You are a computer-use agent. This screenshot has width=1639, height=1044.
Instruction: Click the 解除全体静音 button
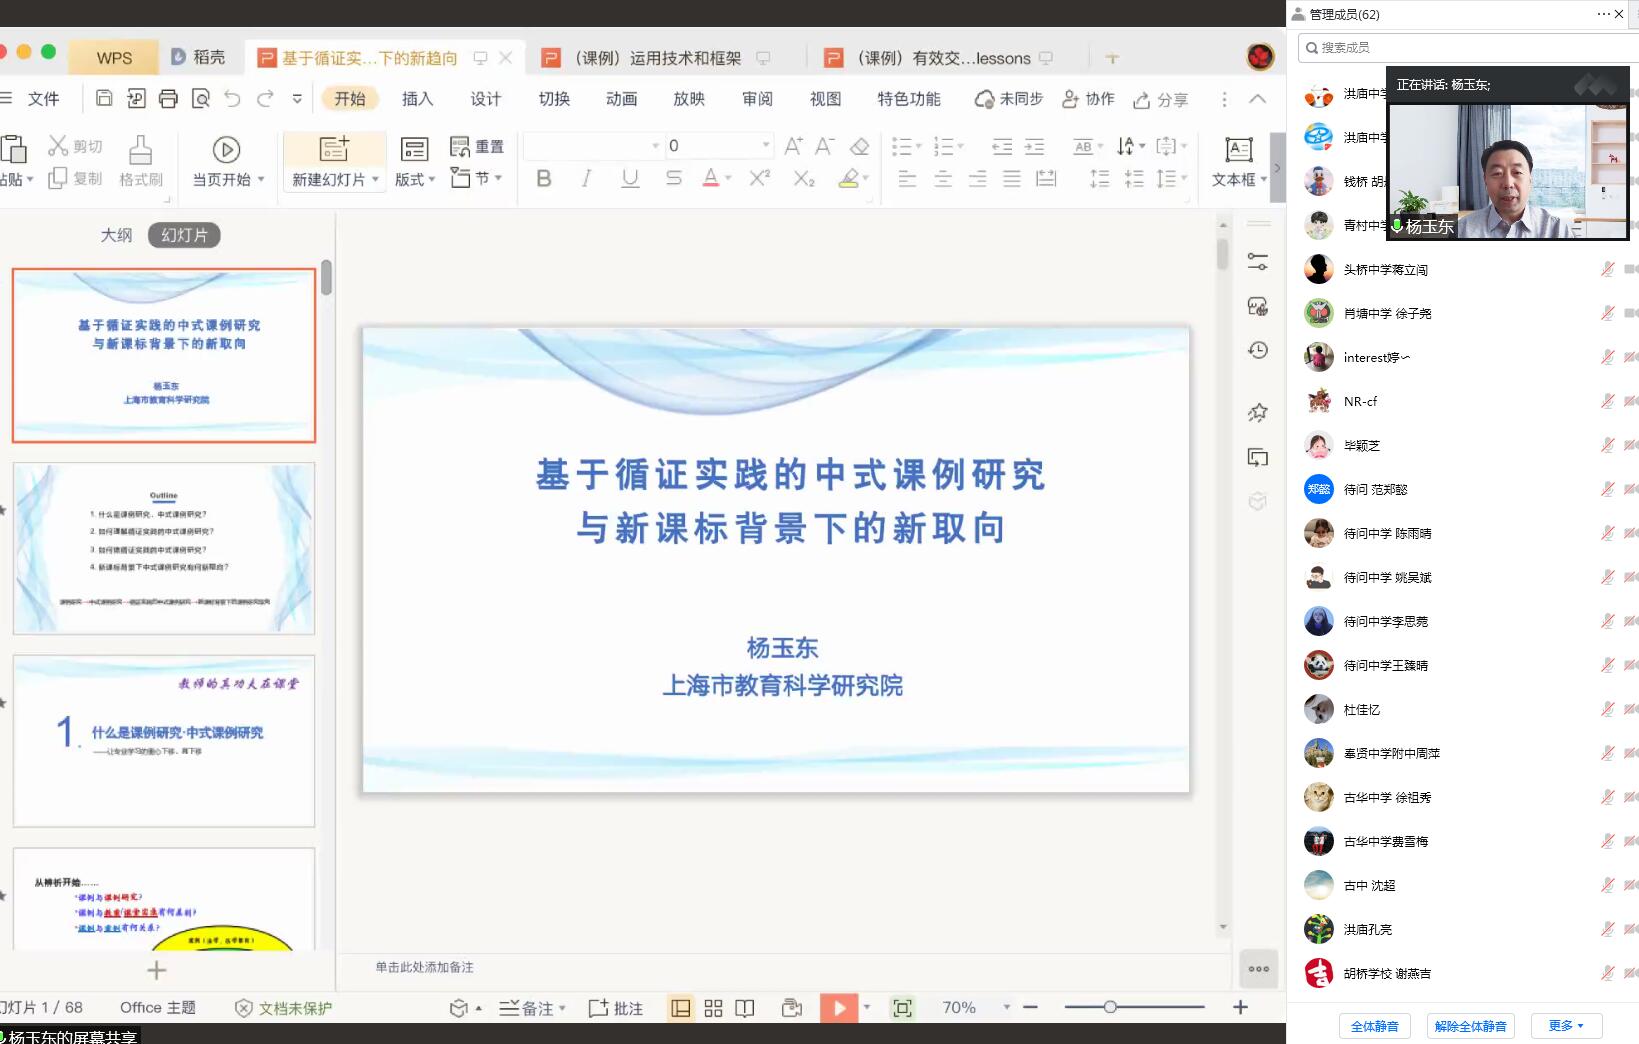1470,1026
